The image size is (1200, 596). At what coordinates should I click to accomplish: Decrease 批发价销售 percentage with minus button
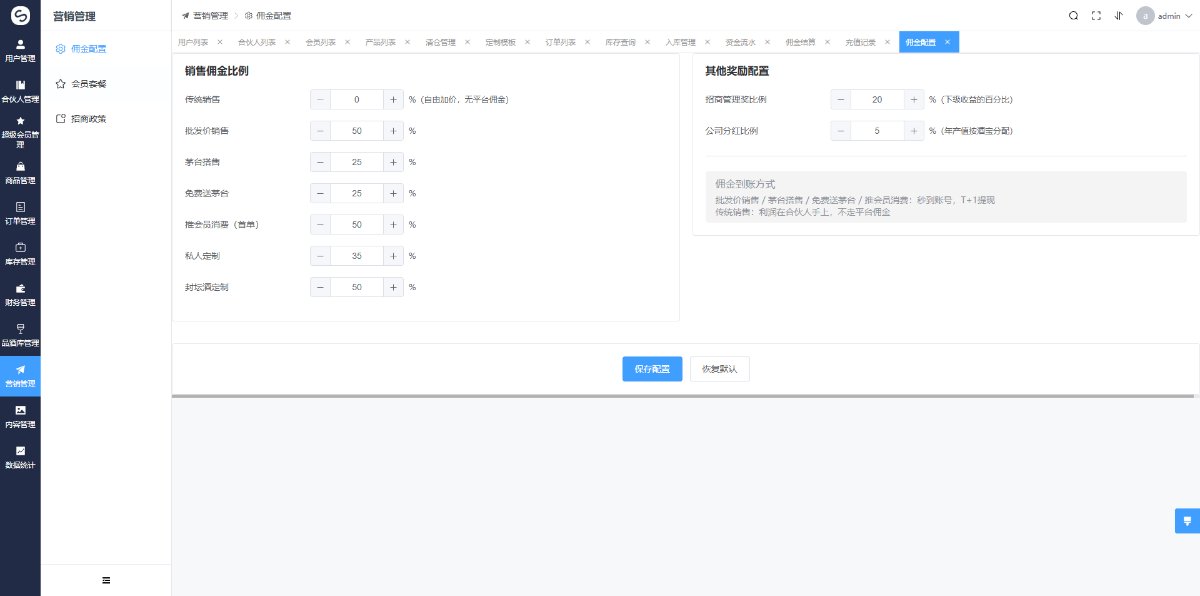tap(320, 131)
